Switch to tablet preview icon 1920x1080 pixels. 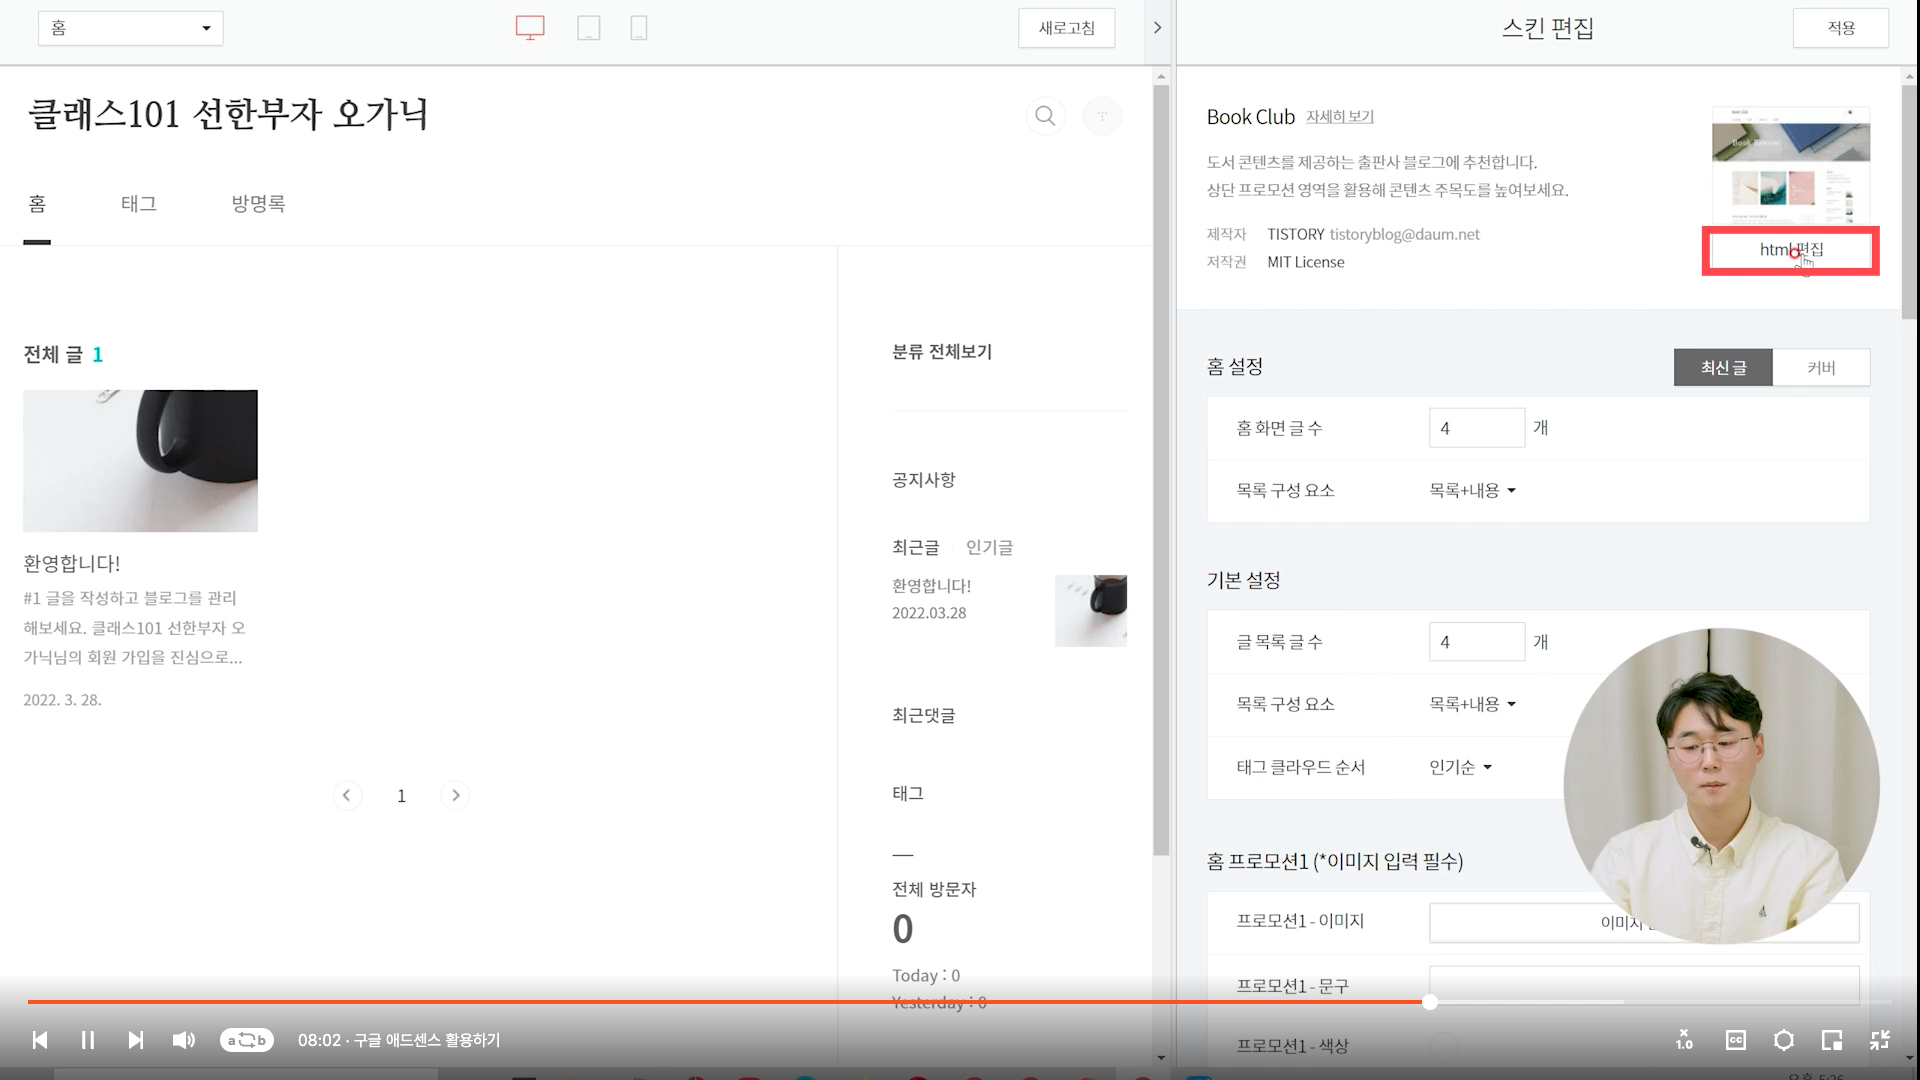pos(588,28)
